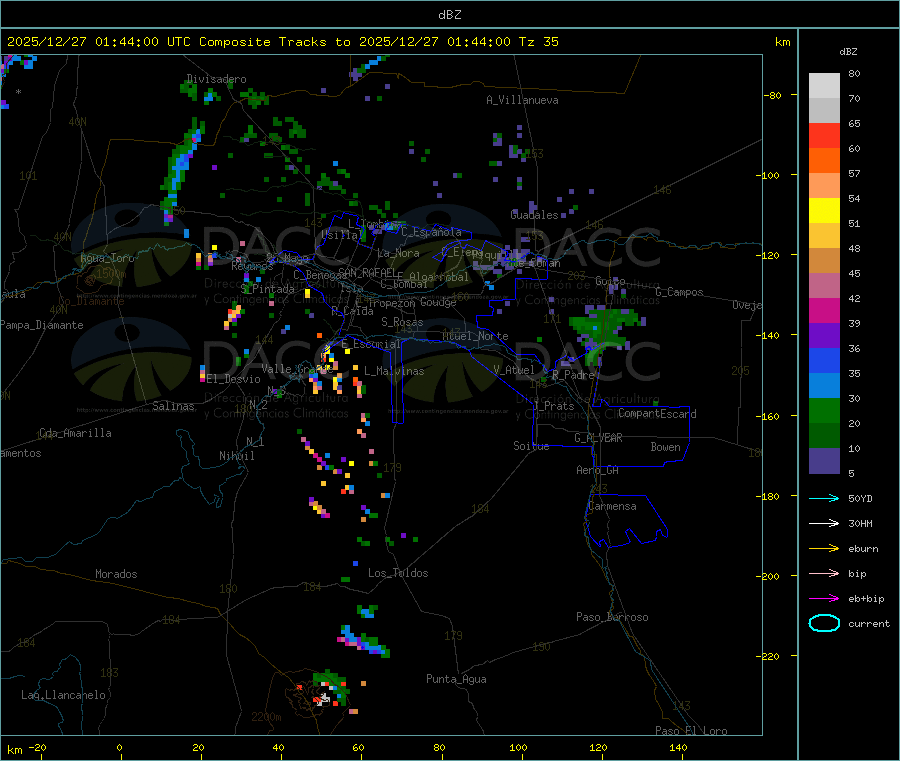The width and height of the screenshot is (900, 761).
Task: Click the dBZ title at top
Action: [x=449, y=15]
